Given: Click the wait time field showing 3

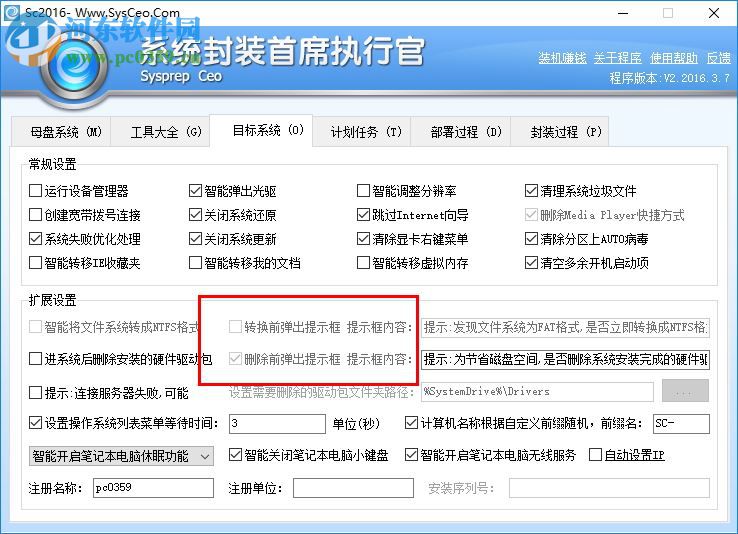Looking at the screenshot, I should point(277,423).
